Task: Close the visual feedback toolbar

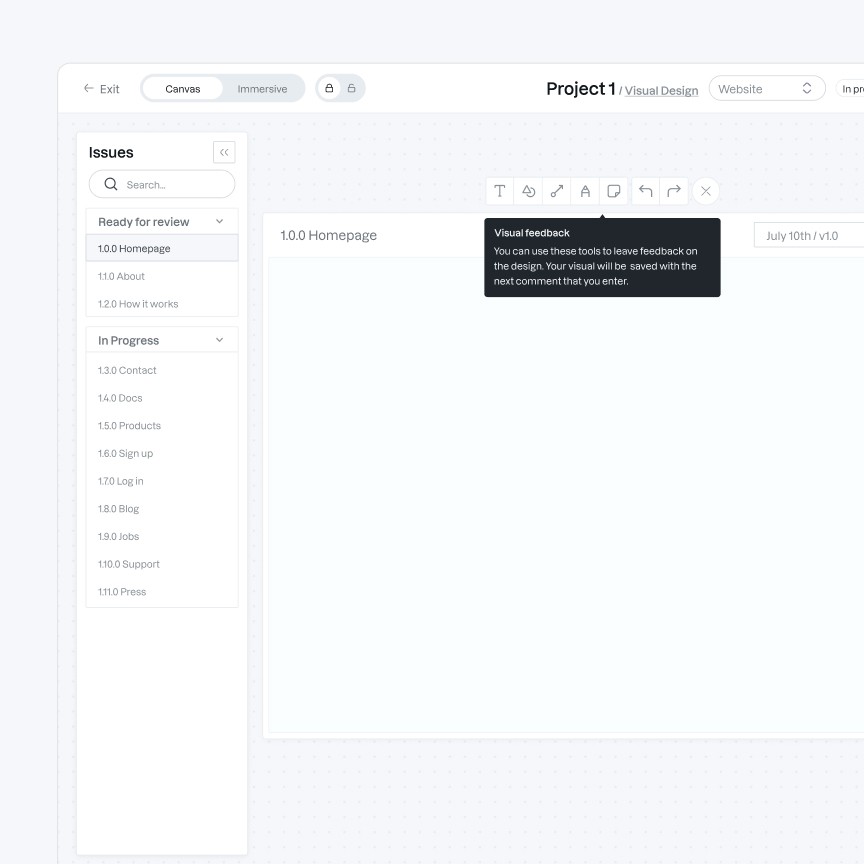Action: 706,191
